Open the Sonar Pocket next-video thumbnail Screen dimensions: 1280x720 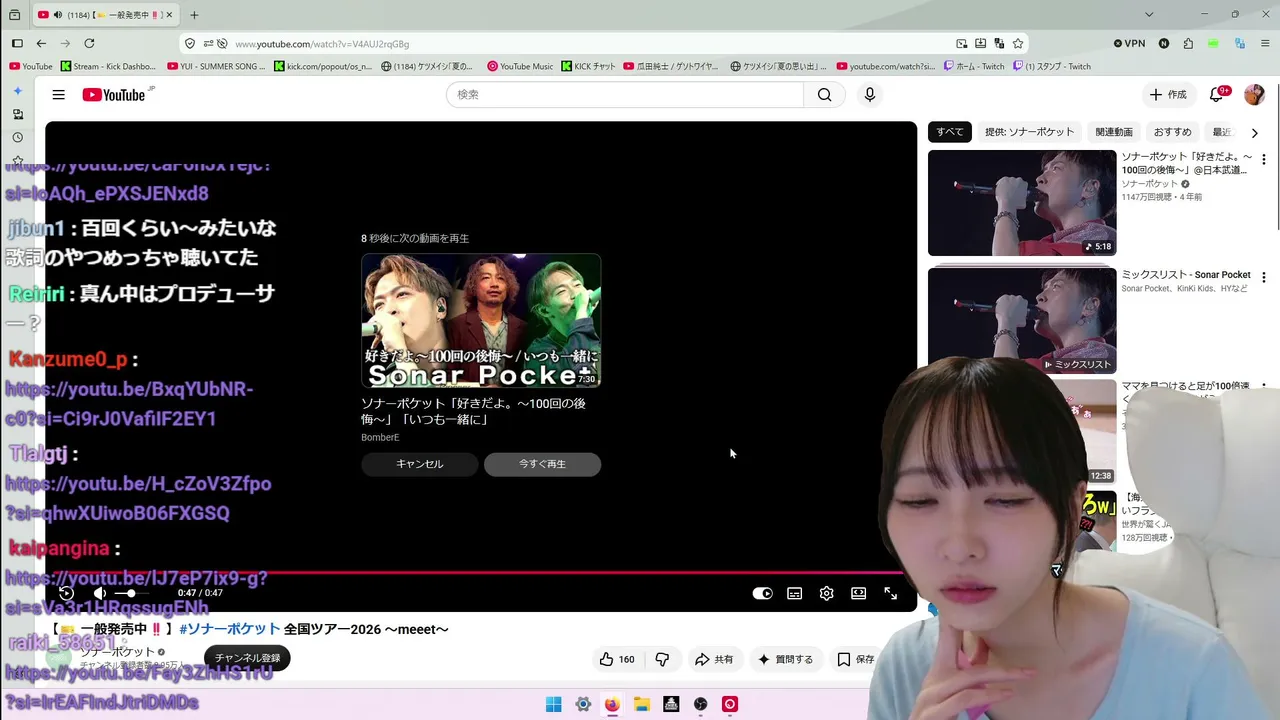point(481,320)
